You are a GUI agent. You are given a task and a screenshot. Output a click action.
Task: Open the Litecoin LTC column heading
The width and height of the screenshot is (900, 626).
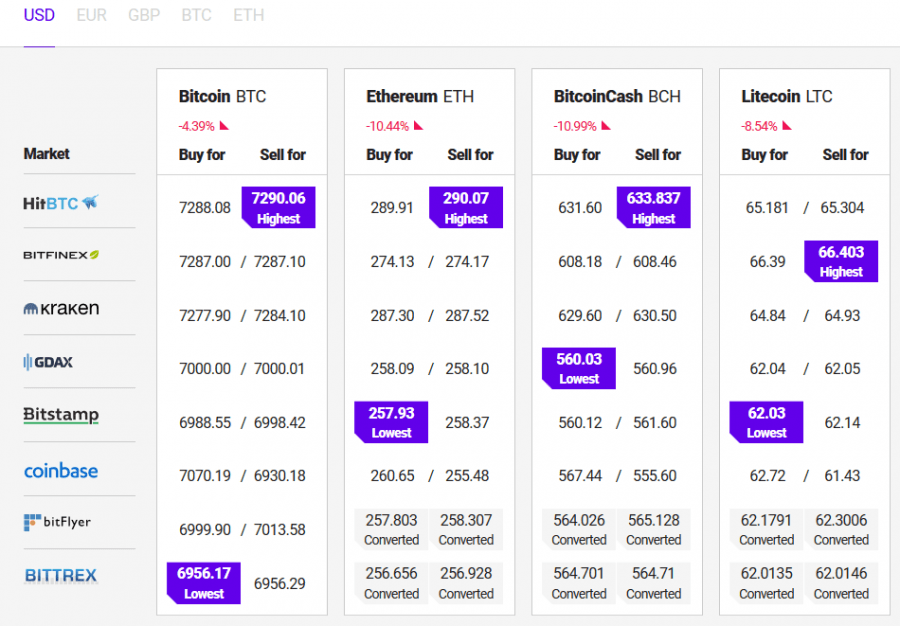pyautogui.click(x=786, y=96)
